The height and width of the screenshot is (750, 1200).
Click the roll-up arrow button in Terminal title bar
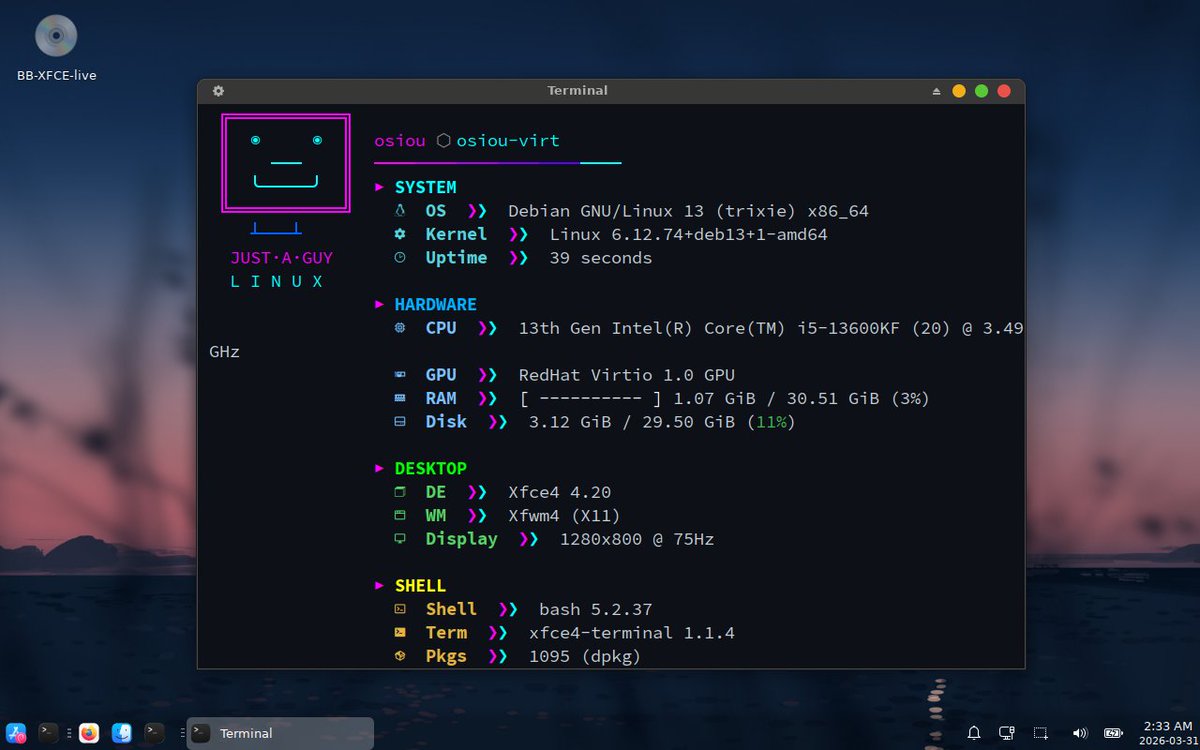936,91
